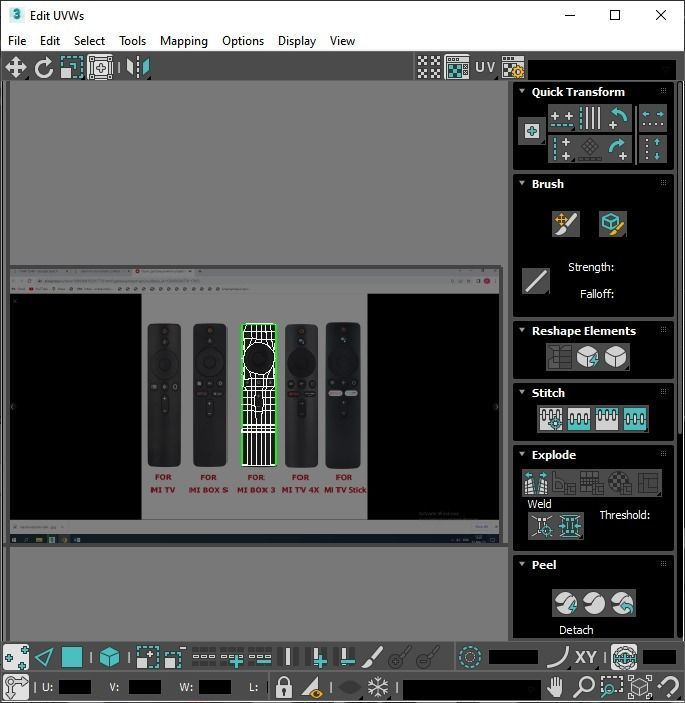Viewport: 685px width, 703px height.
Task: Click the XY soft selection space button
Action: 585,658
